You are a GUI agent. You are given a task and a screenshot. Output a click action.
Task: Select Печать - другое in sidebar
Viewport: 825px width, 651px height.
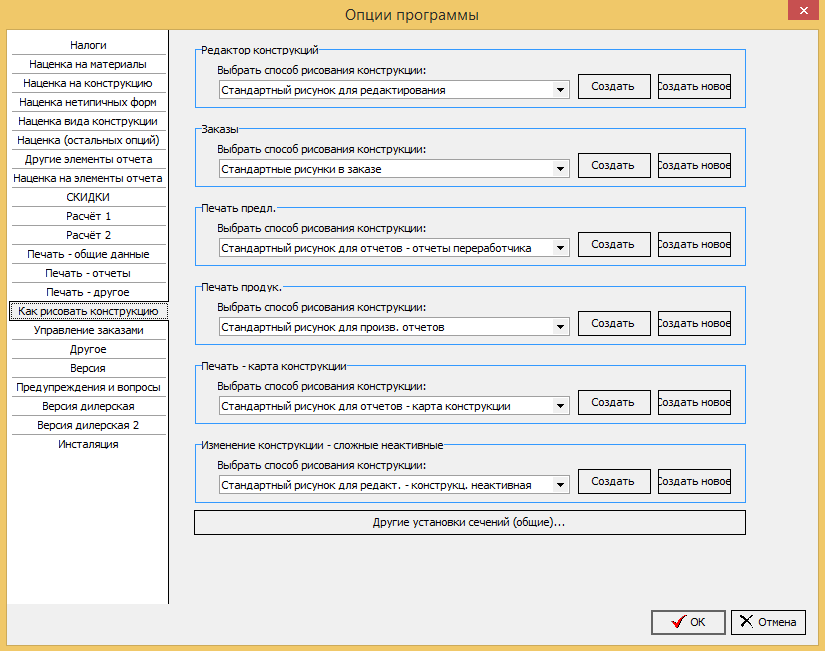88,292
